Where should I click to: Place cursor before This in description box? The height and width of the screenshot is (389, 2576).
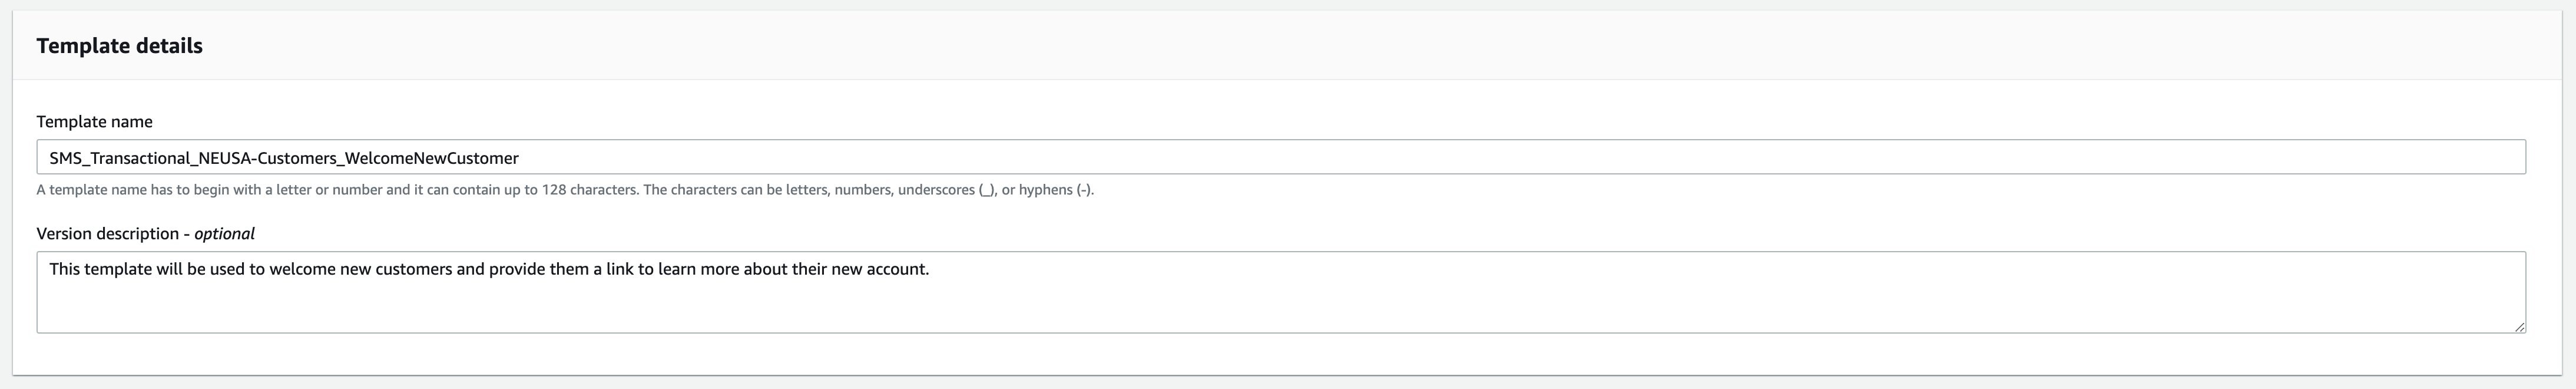coord(50,269)
